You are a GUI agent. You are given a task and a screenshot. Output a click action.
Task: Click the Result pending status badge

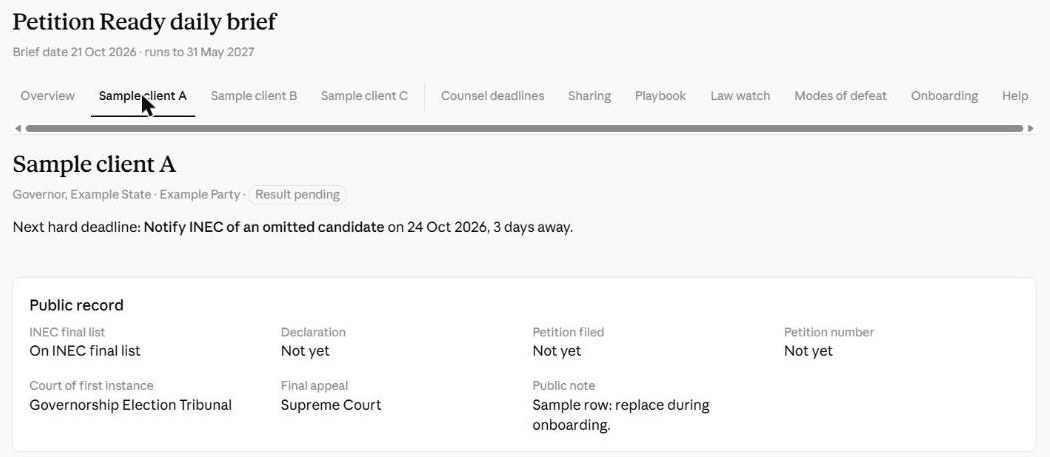[x=297, y=195]
